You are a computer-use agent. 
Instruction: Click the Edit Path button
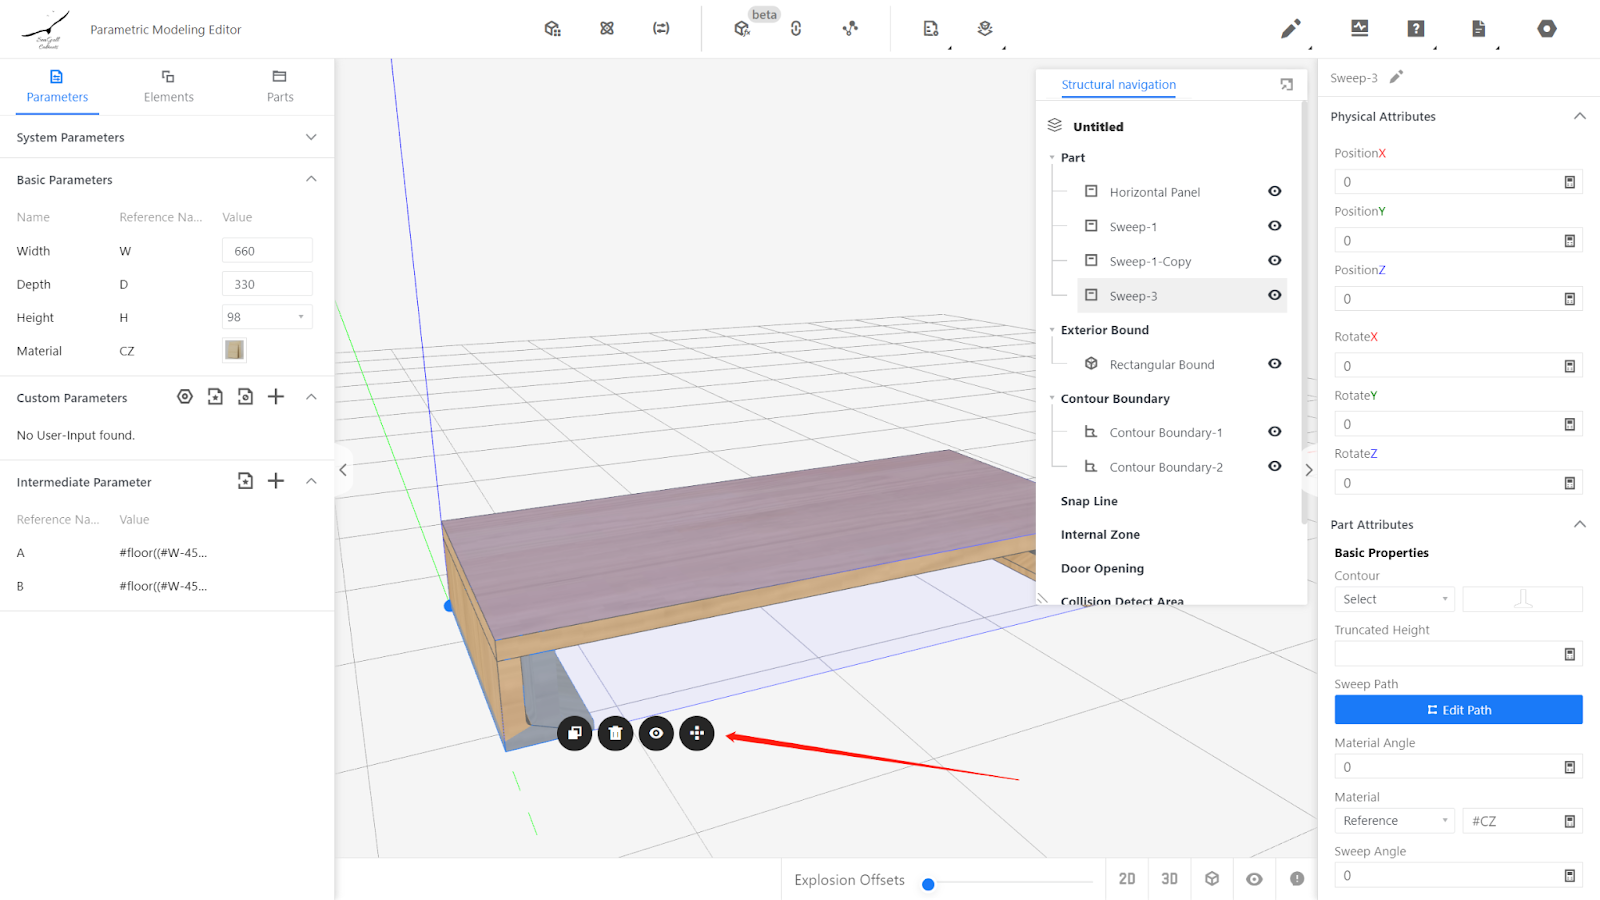pyautogui.click(x=1458, y=710)
